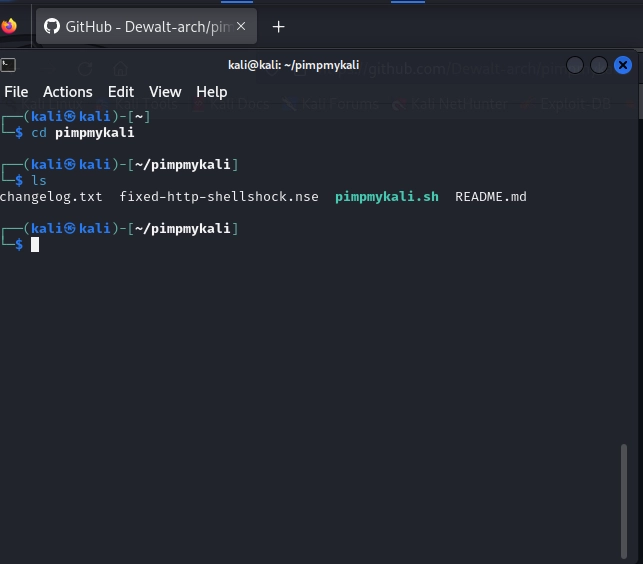Click the pimpmykali.sh filename in the ls output
This screenshot has height=564, width=643.
386,197
